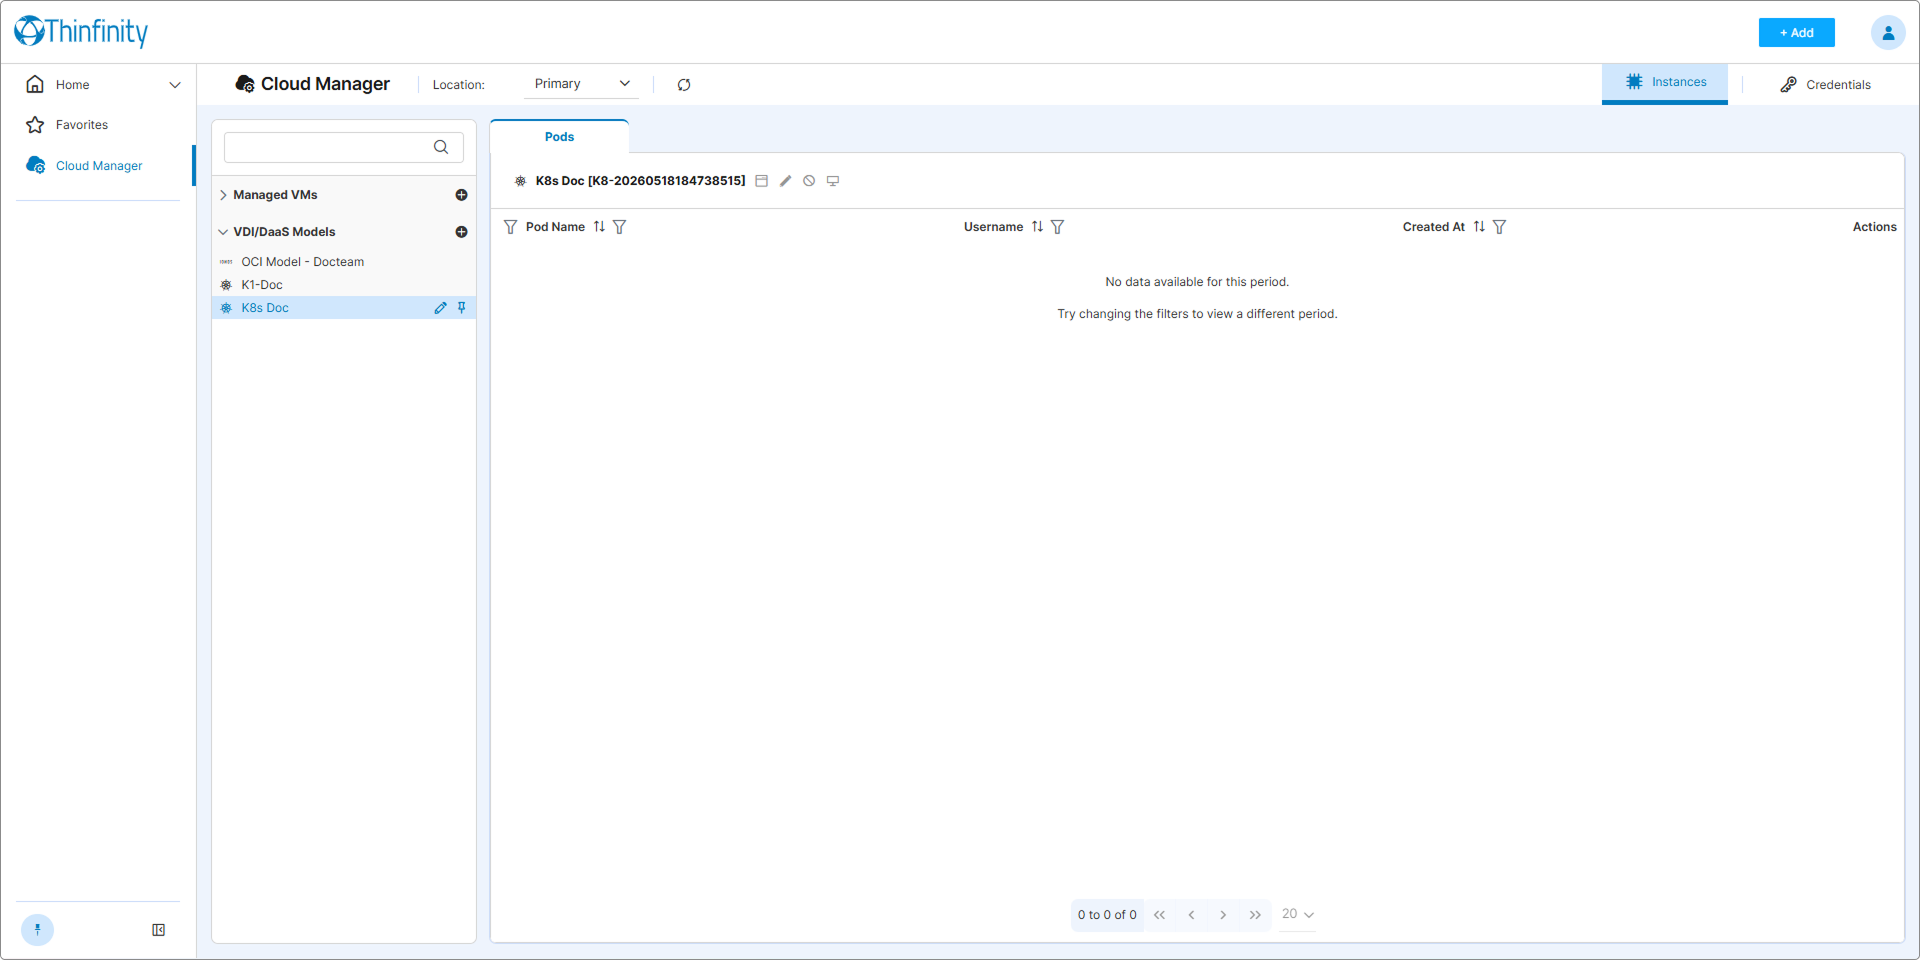Viewport: 1920px width, 960px height.
Task: Open Cloud Manager in the left navigation
Action: tap(98, 166)
